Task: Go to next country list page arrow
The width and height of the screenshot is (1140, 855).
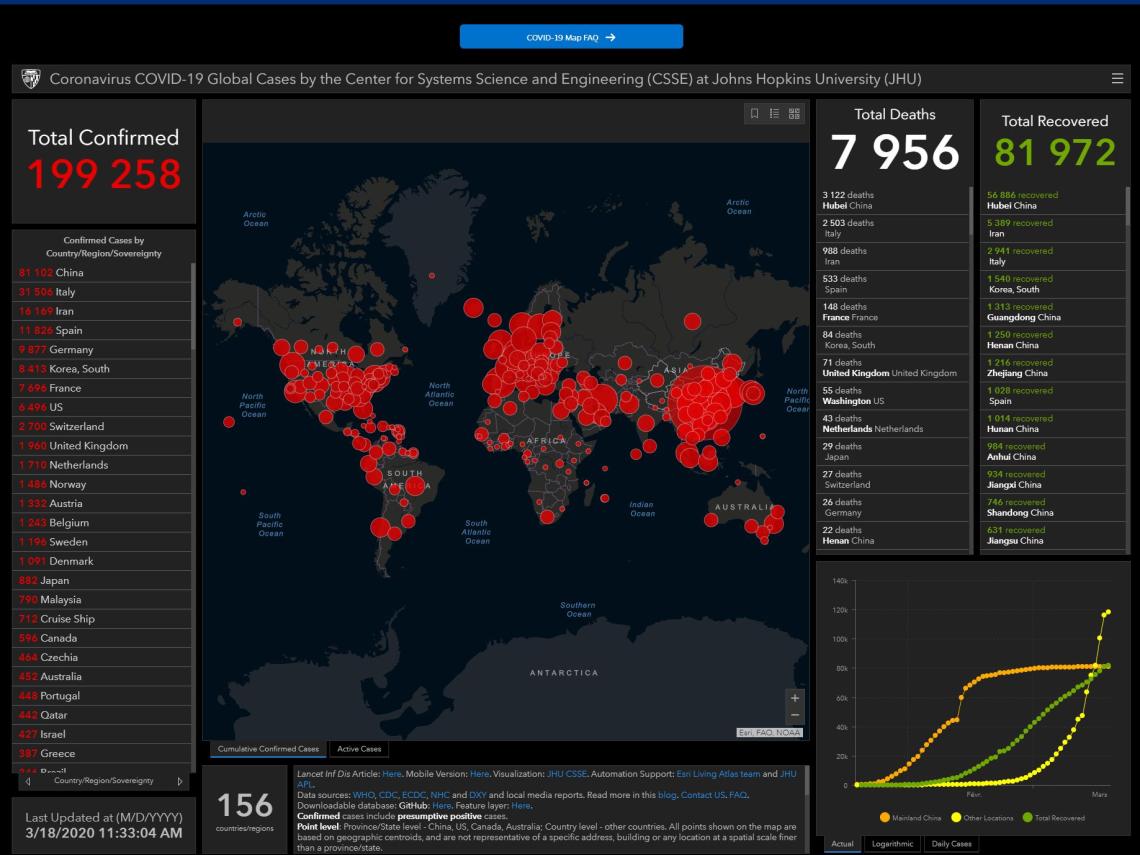Action: pyautogui.click(x=180, y=782)
